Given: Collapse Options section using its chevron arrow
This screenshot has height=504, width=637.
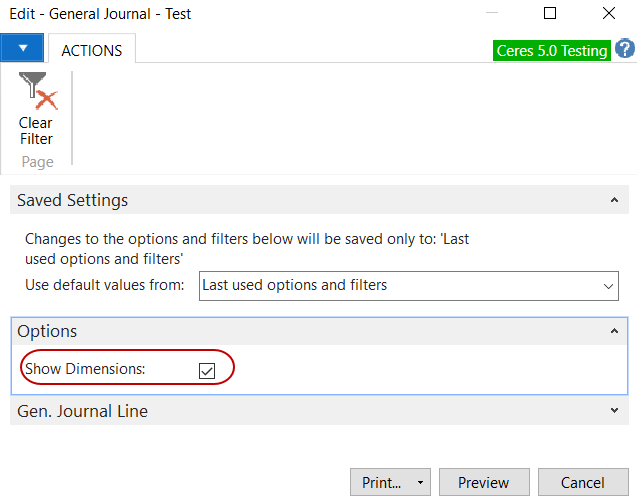Looking at the screenshot, I should coord(612,331).
